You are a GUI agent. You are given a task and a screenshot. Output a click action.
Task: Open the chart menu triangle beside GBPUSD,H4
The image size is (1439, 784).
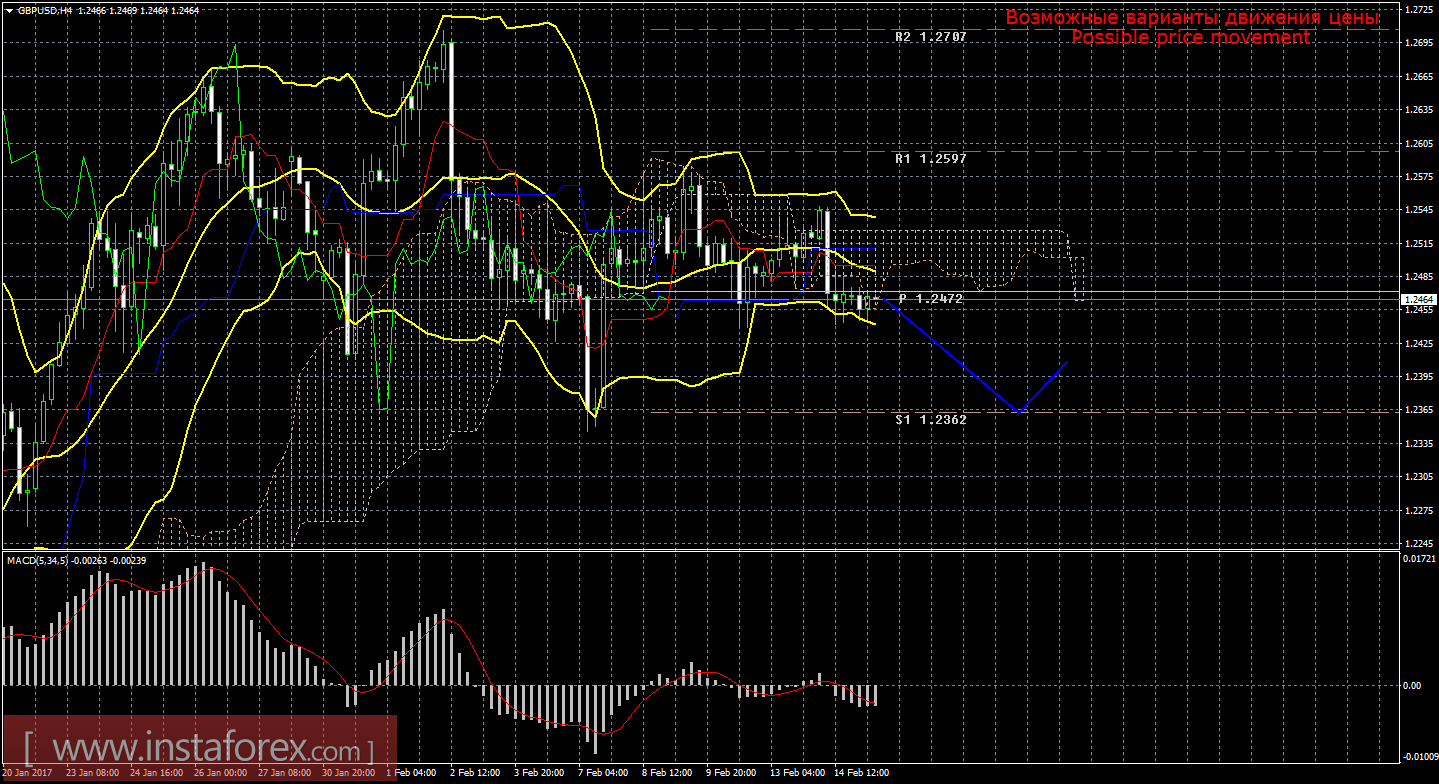[8, 9]
